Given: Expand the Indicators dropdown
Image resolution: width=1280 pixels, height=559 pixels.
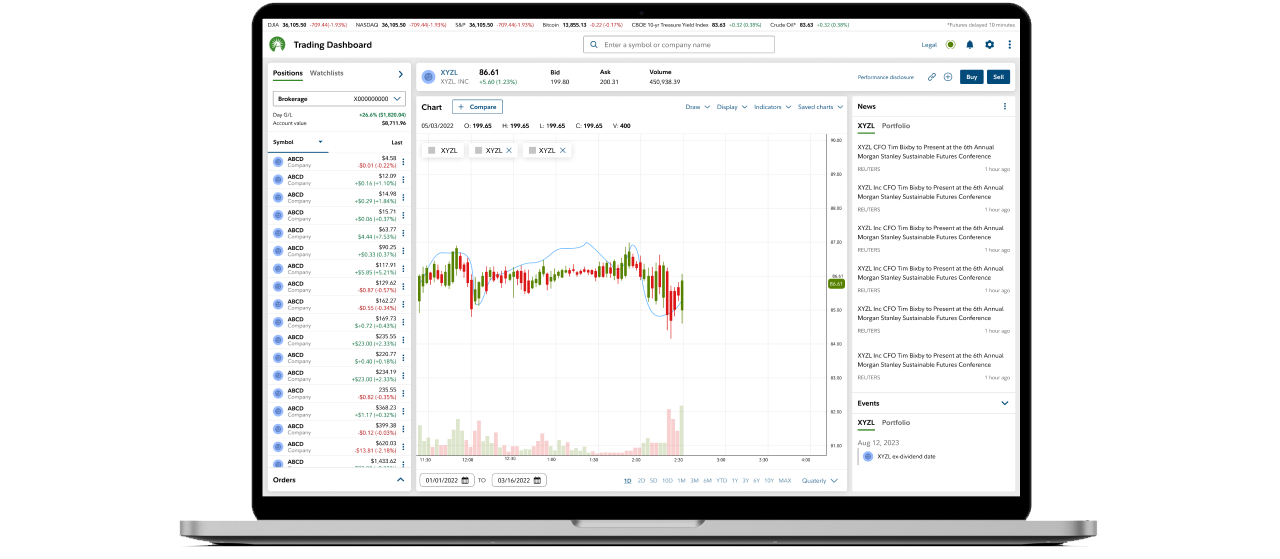Looking at the screenshot, I should pyautogui.click(x=771, y=107).
